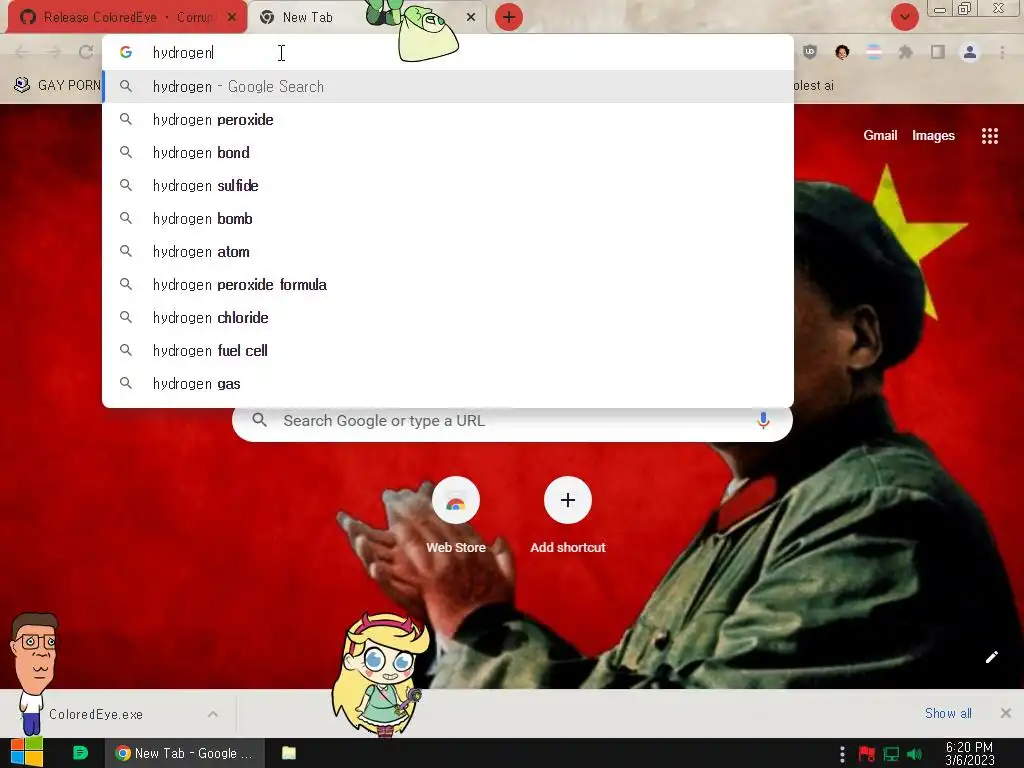Select the 'hydrogen fuel cell' suggestion

coord(448,350)
